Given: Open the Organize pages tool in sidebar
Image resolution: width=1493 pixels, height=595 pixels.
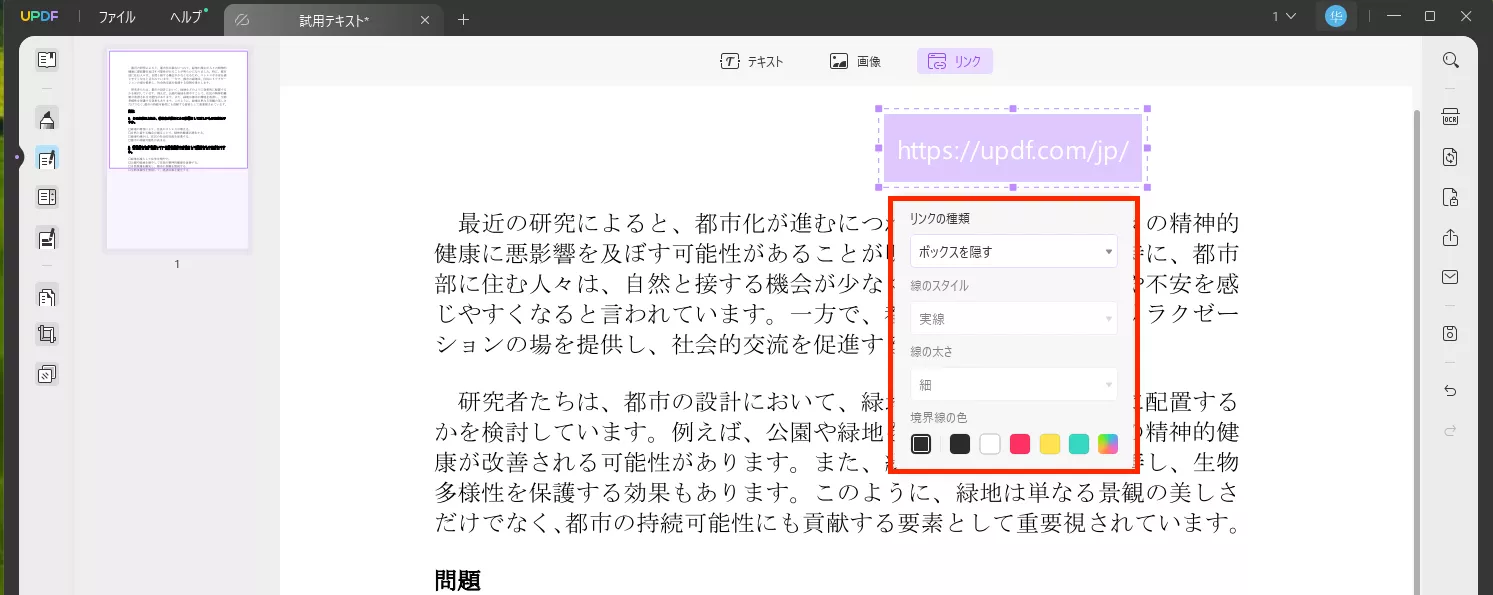Looking at the screenshot, I should pos(46,197).
